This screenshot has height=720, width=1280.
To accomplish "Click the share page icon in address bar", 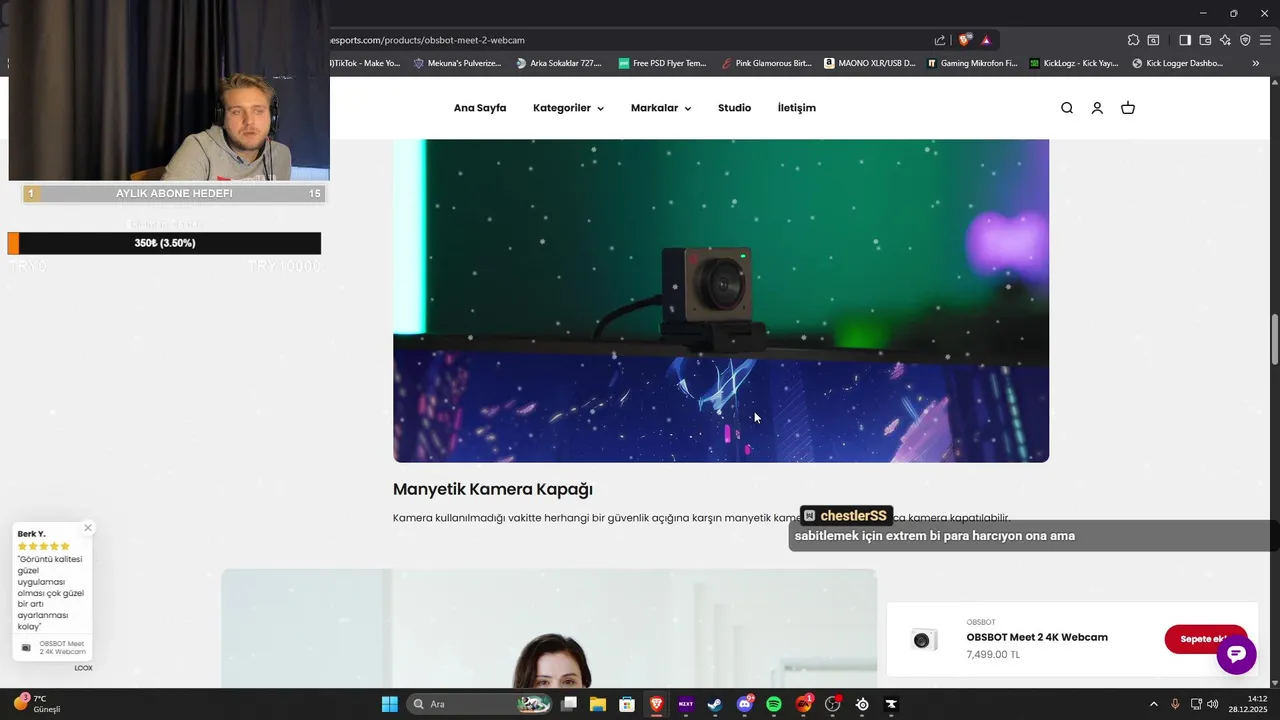I will pos(940,40).
